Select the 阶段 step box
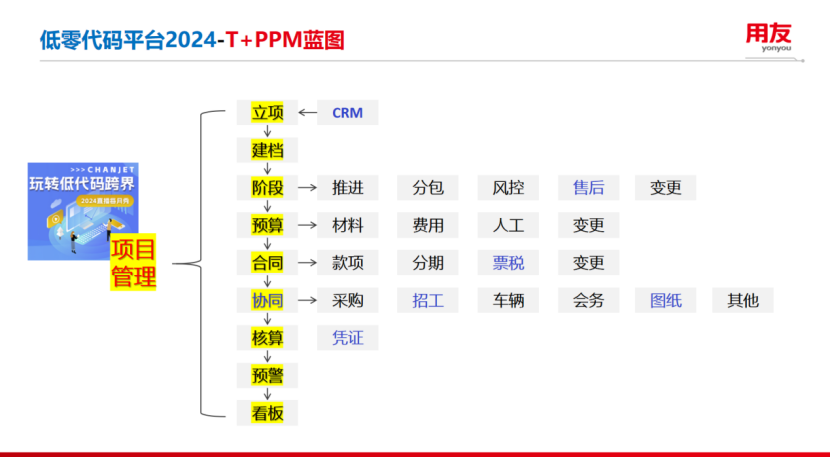This screenshot has width=831, height=457. click(267, 188)
